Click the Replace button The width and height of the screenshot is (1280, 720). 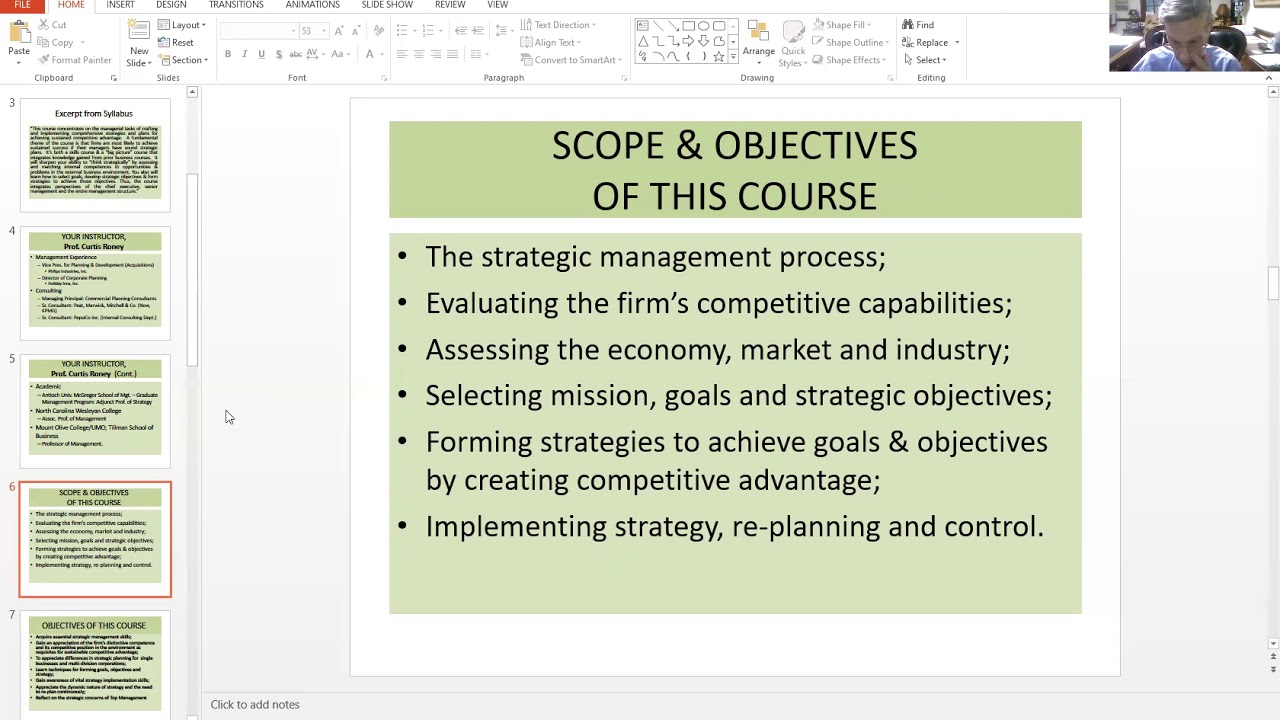925,43
